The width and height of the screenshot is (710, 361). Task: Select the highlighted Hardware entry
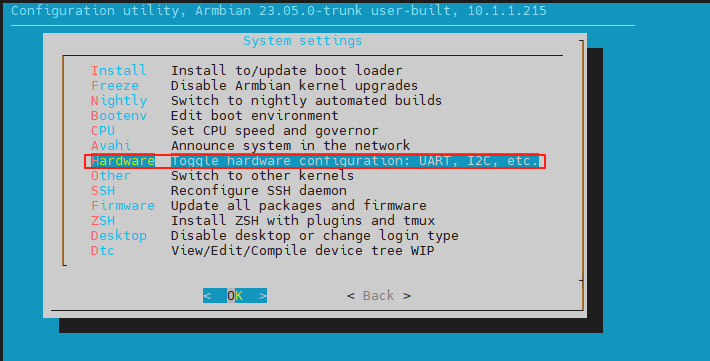(x=315, y=161)
